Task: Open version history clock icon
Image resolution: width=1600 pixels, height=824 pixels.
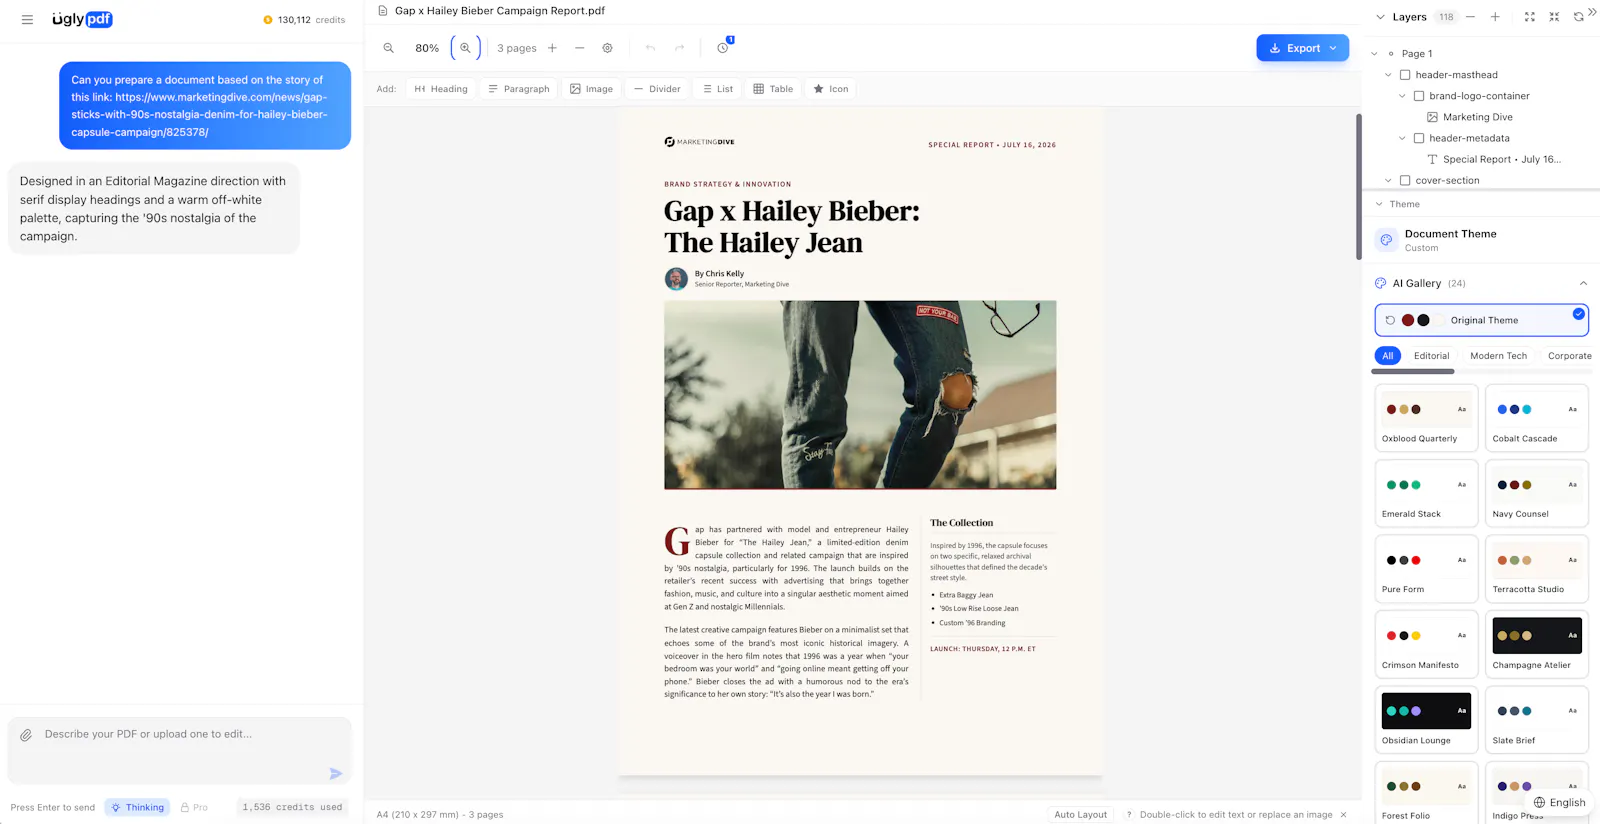Action: click(723, 48)
